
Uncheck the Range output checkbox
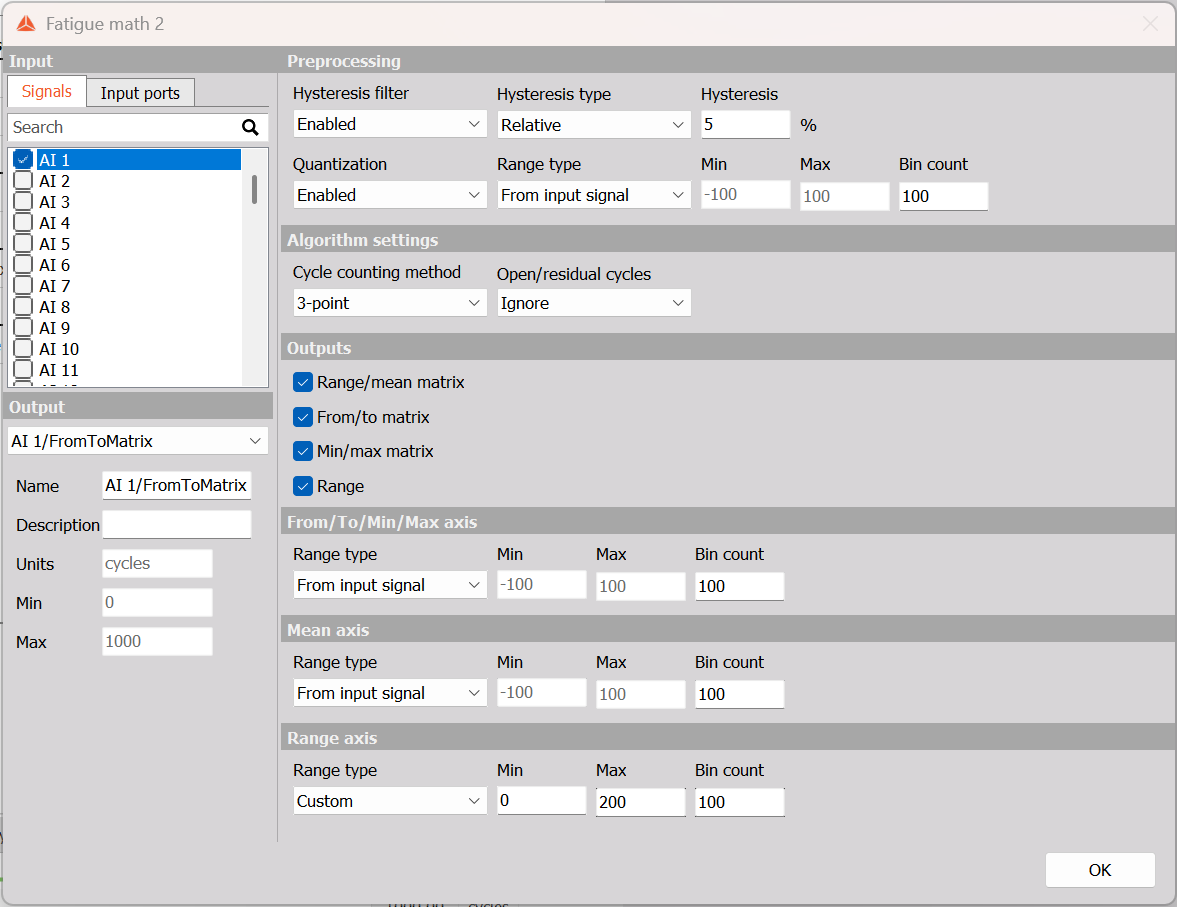point(303,486)
